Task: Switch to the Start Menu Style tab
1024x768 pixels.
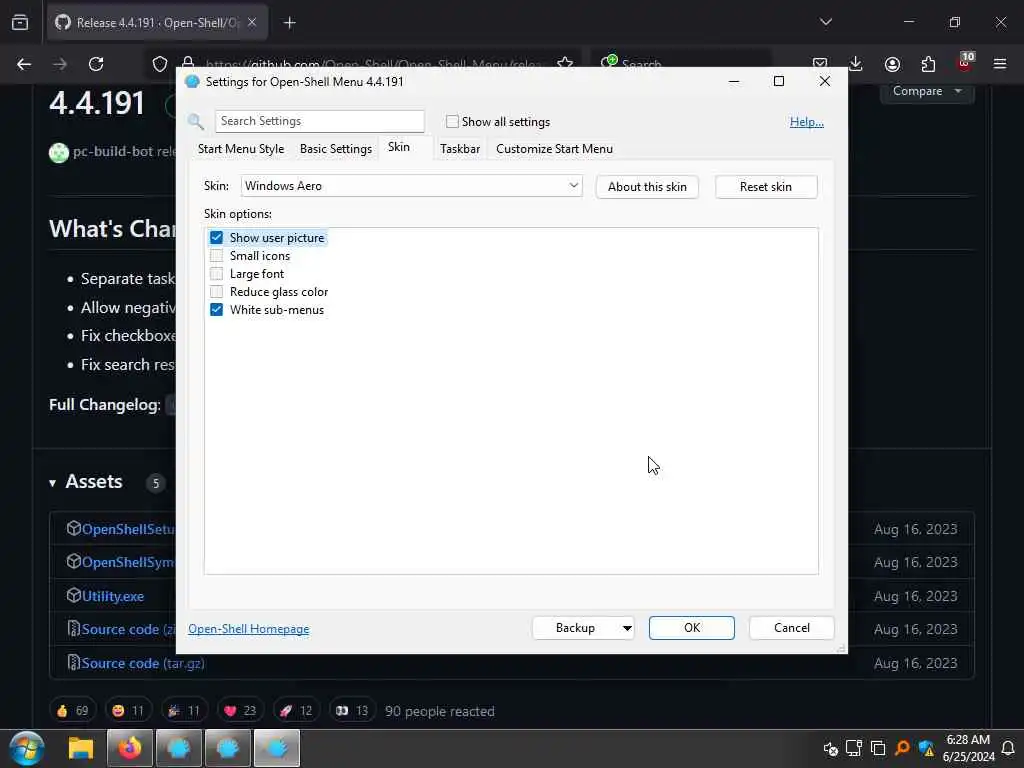Action: coord(241,149)
